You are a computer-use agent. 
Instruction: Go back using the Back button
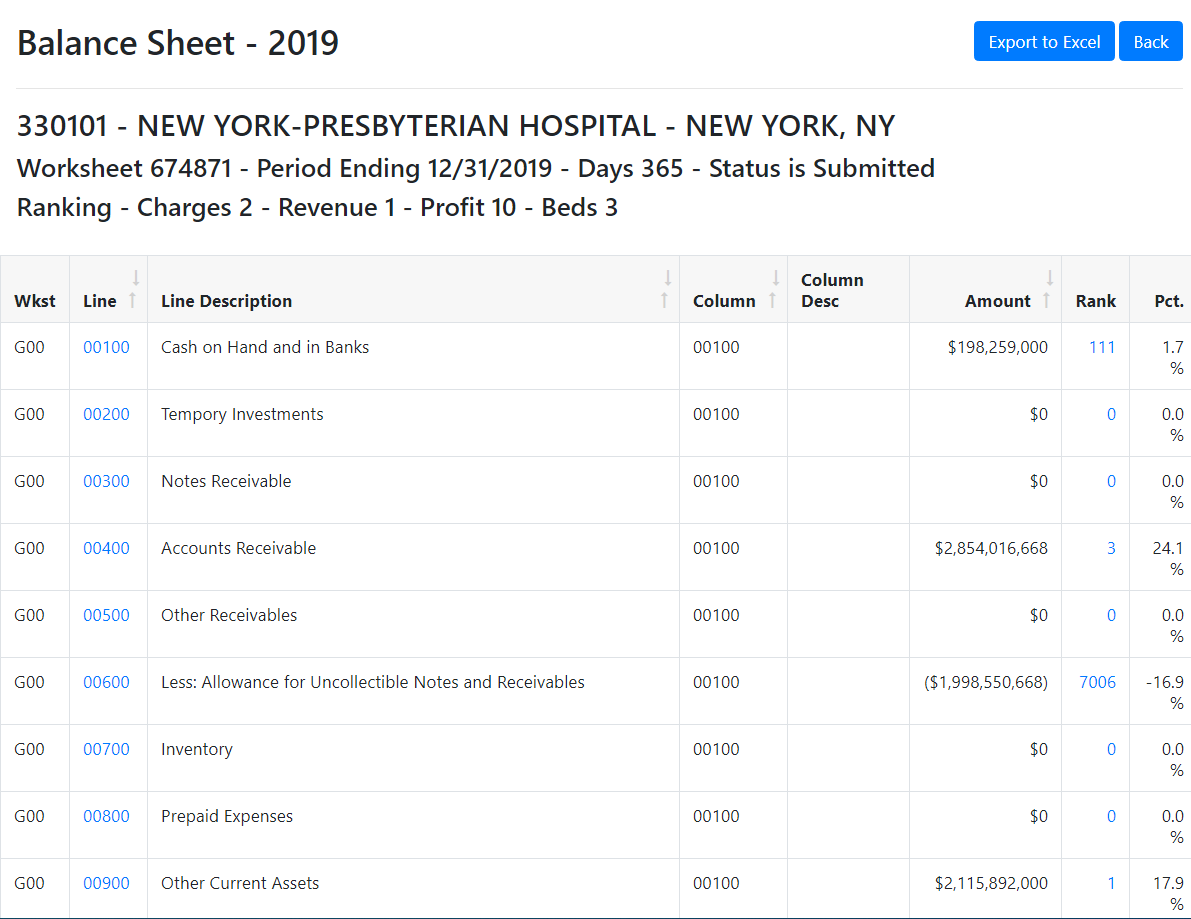1150,42
